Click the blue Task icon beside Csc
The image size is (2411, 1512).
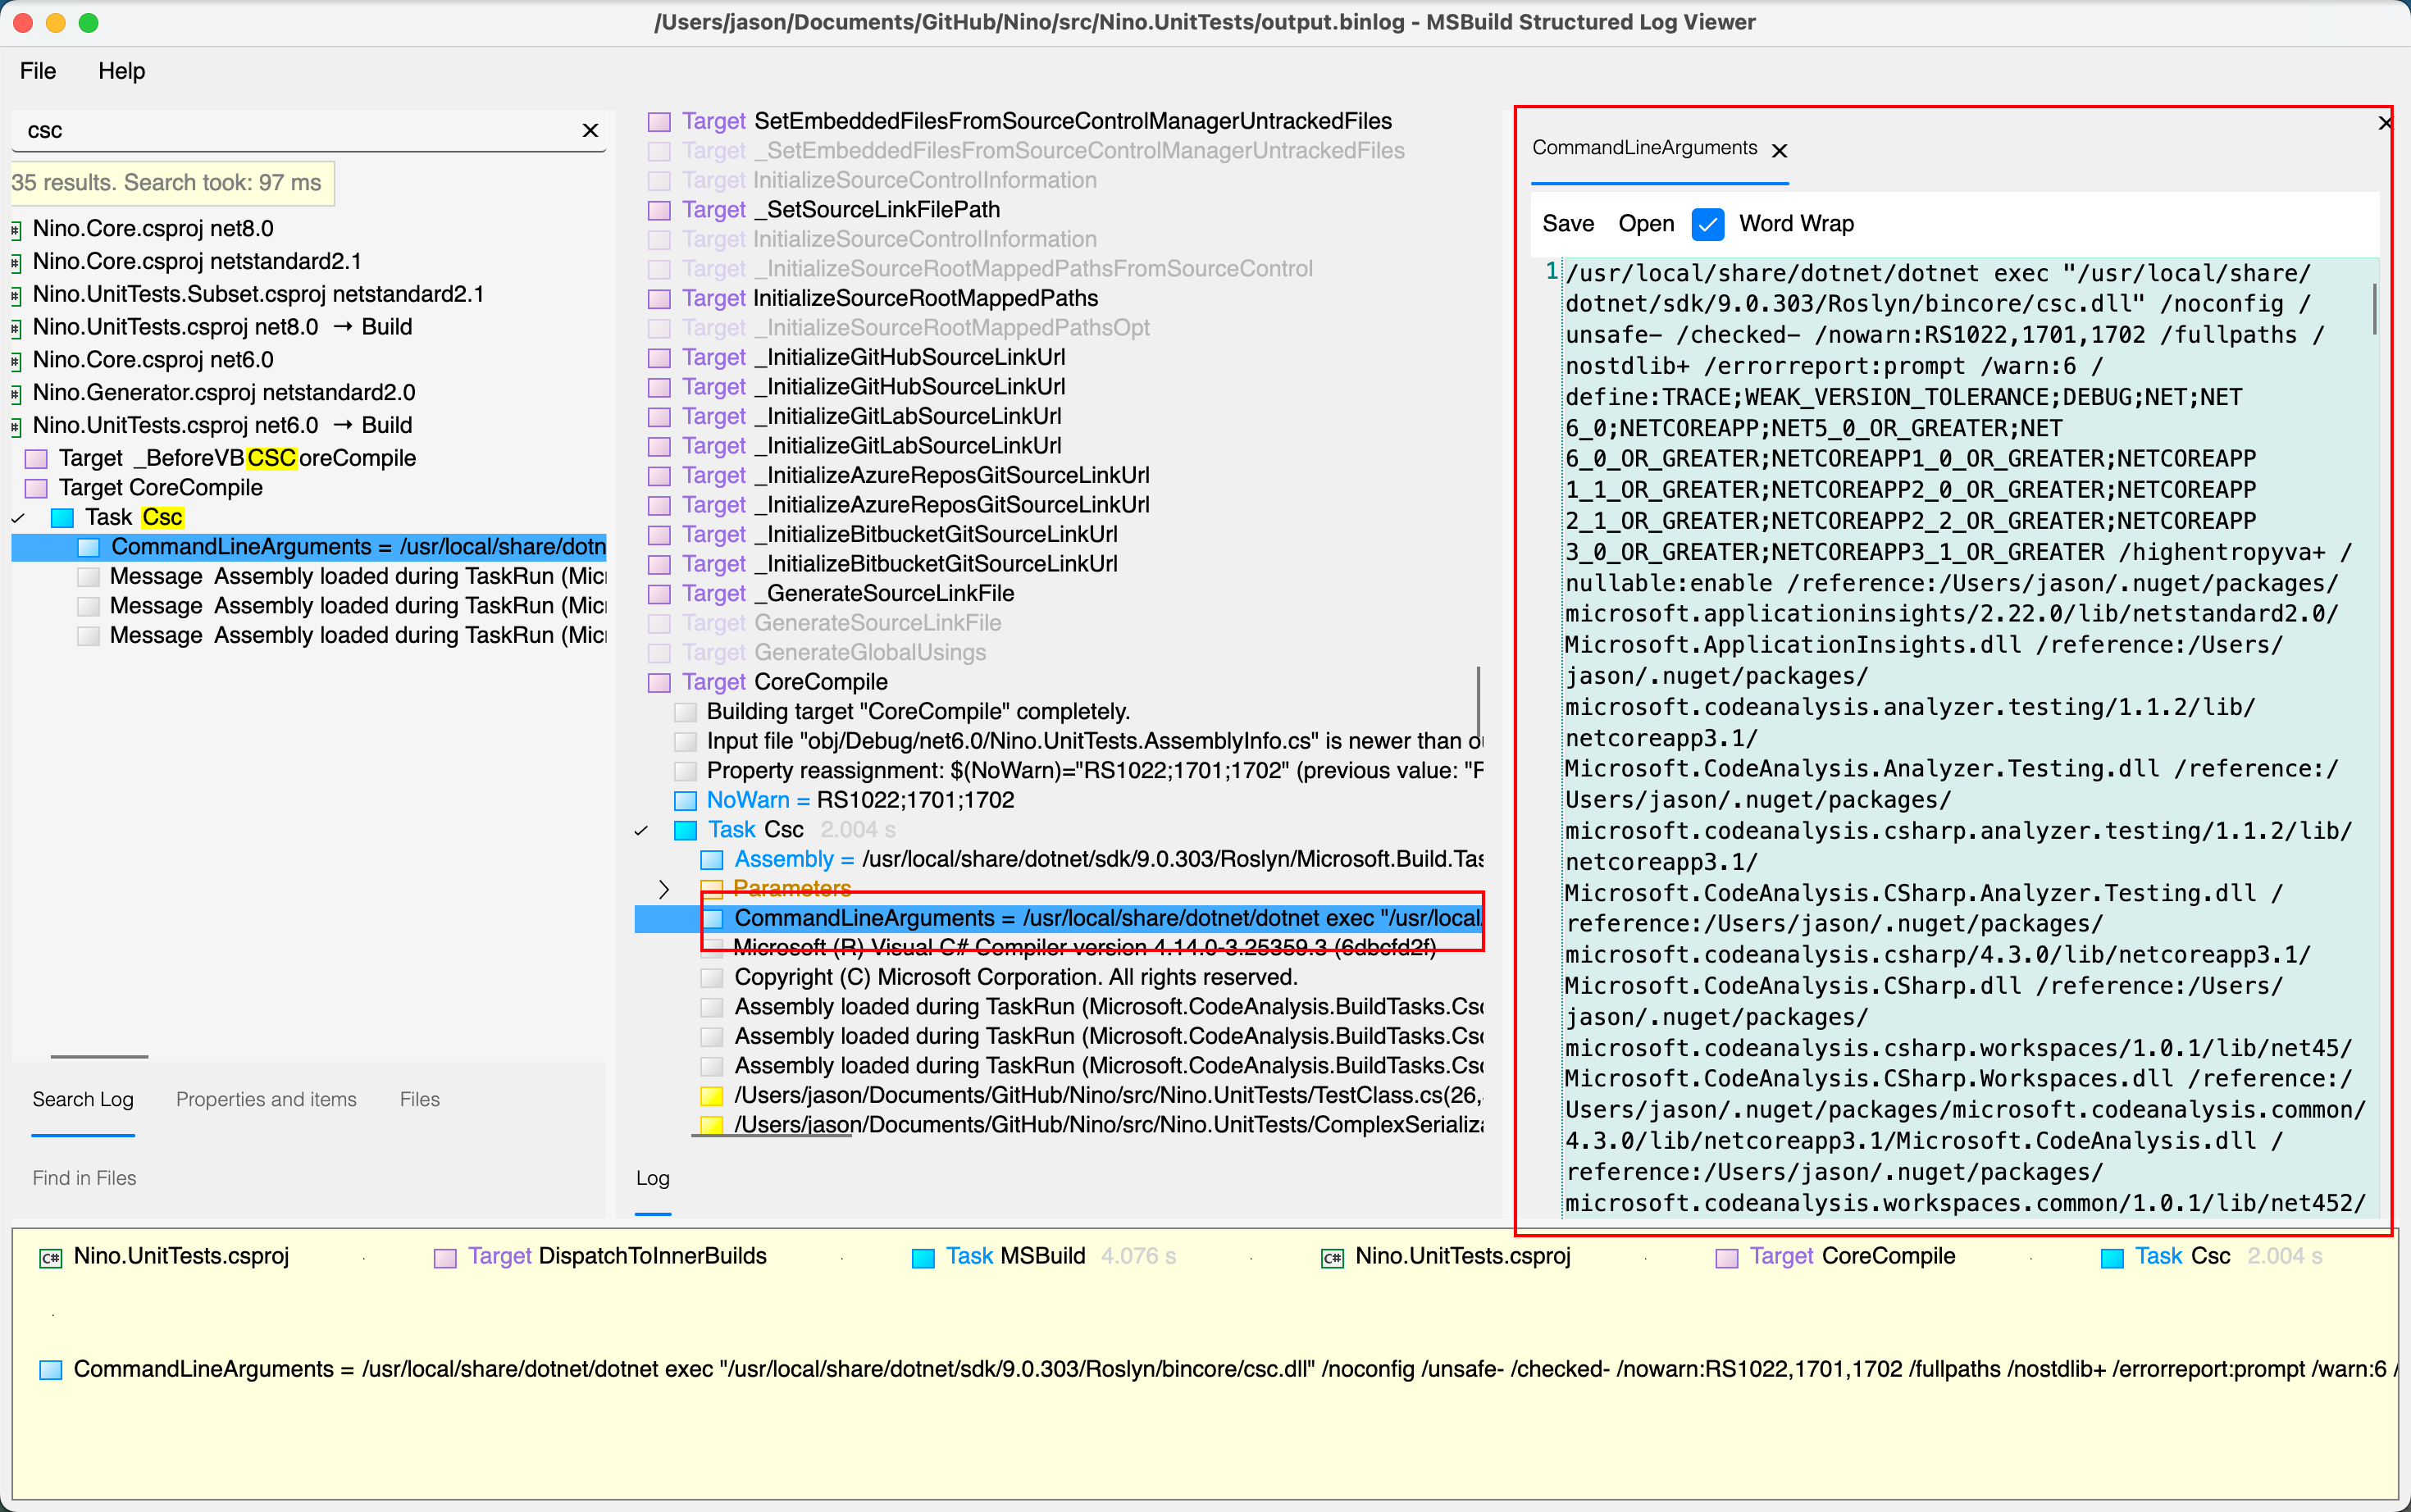click(685, 829)
